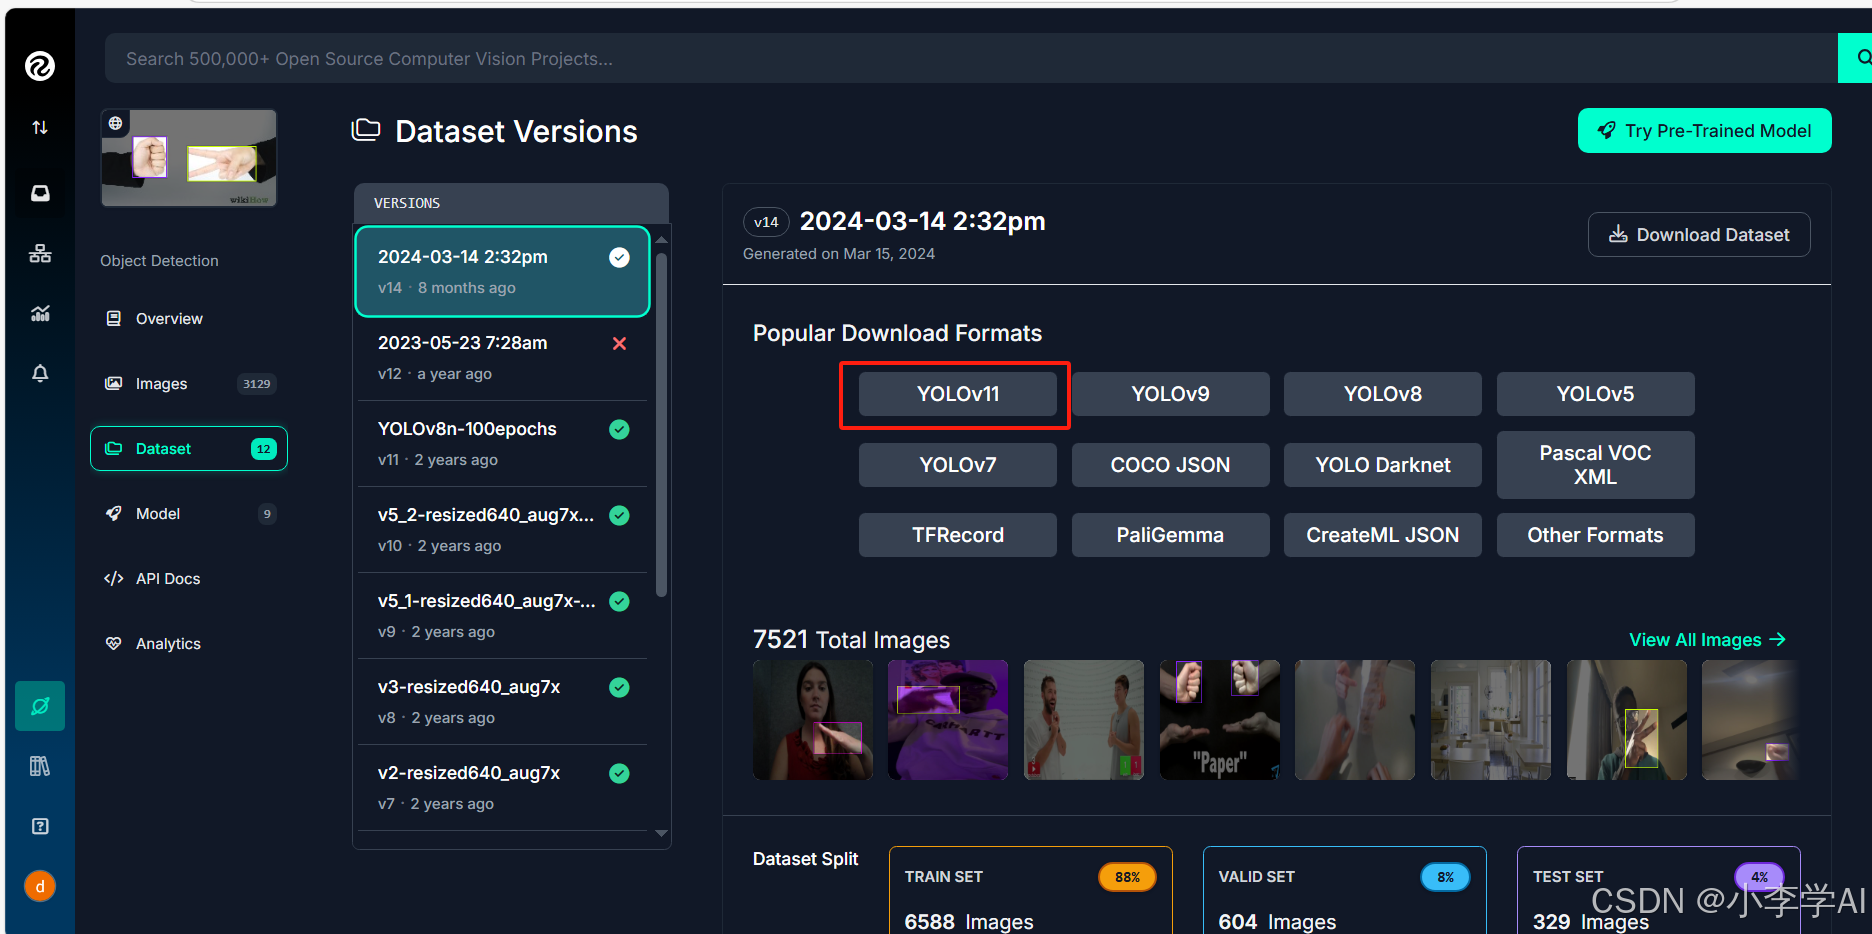This screenshot has width=1872, height=934.
Task: Click the Download Dataset button
Action: pos(1699,234)
